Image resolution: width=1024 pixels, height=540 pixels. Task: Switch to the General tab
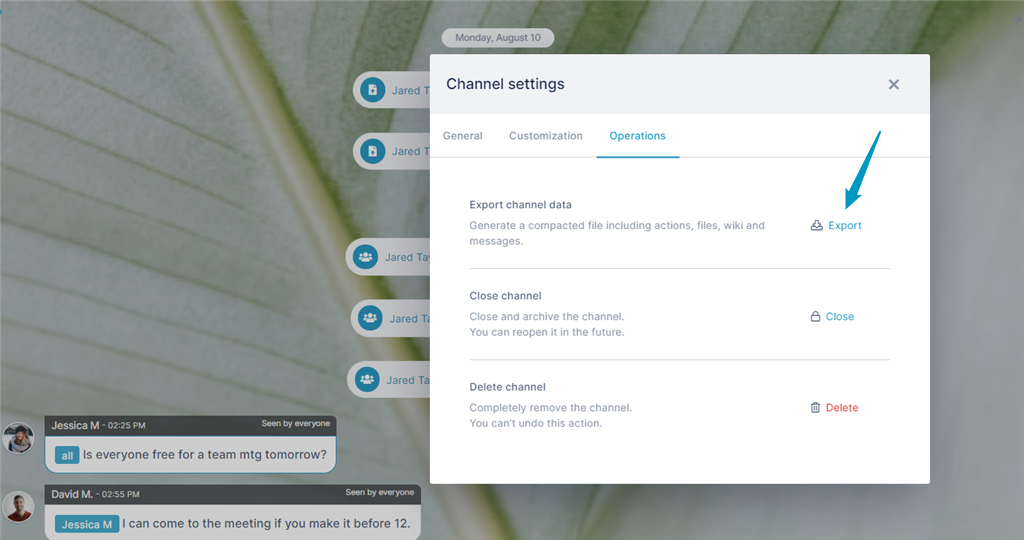(x=462, y=136)
